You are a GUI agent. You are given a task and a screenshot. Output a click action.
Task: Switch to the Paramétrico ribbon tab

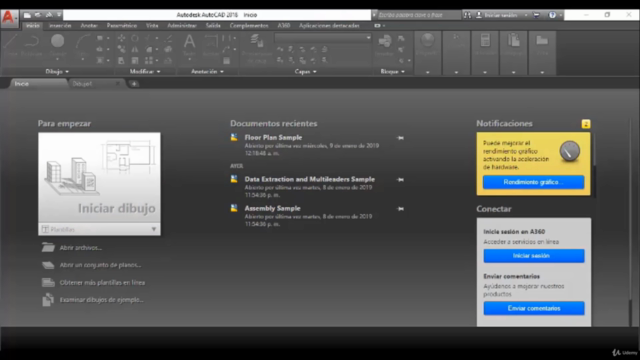pos(122,25)
